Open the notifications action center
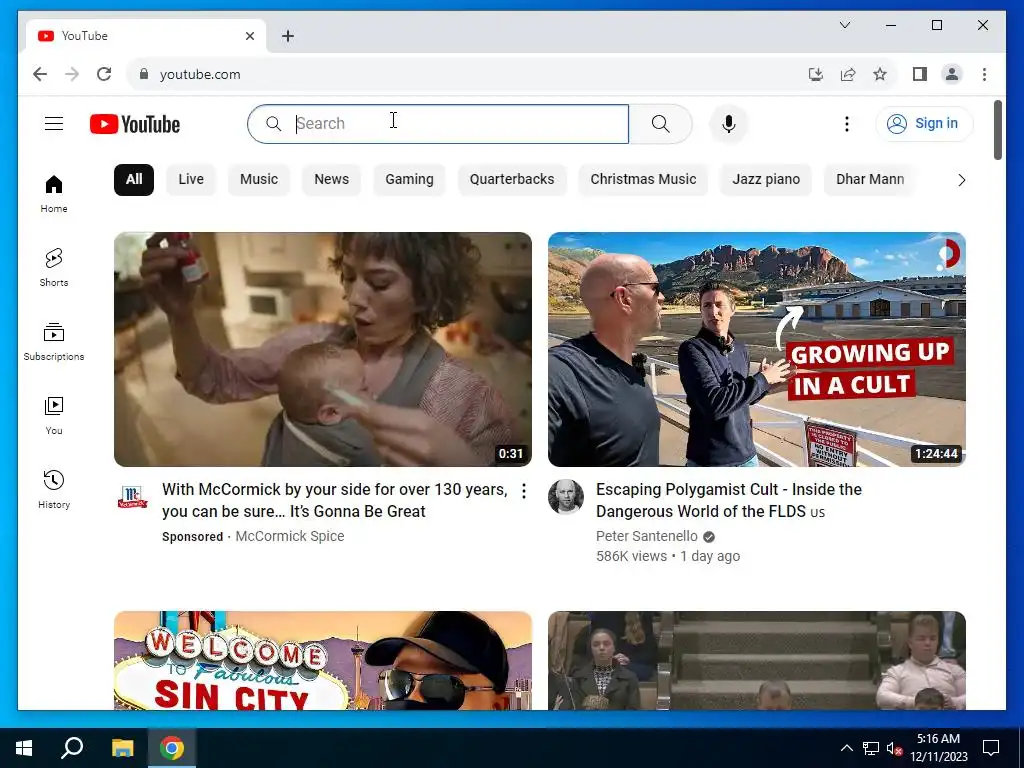The image size is (1024, 768). (991, 748)
